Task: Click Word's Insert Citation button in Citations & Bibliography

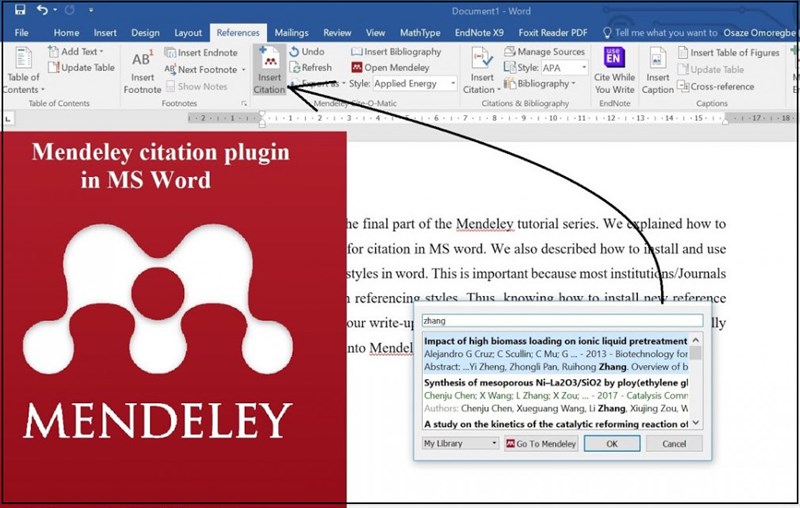Action: click(481, 71)
